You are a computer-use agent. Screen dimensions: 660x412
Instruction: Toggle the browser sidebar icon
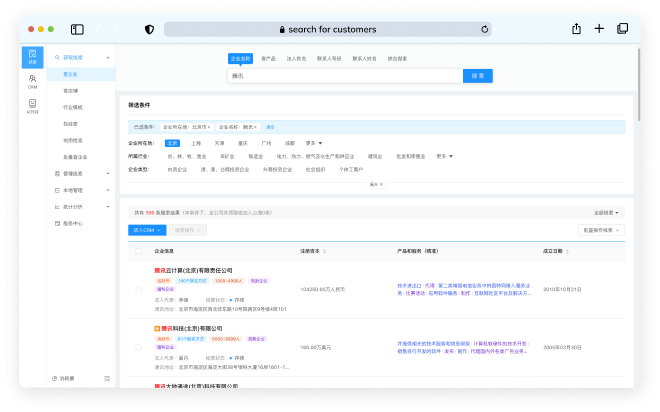pyautogui.click(x=77, y=29)
